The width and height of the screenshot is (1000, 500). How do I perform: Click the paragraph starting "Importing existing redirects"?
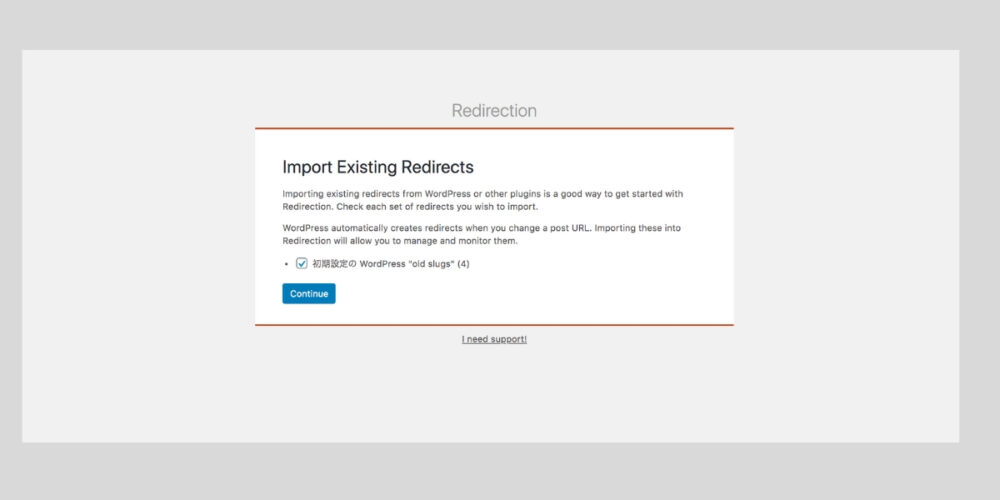483,200
